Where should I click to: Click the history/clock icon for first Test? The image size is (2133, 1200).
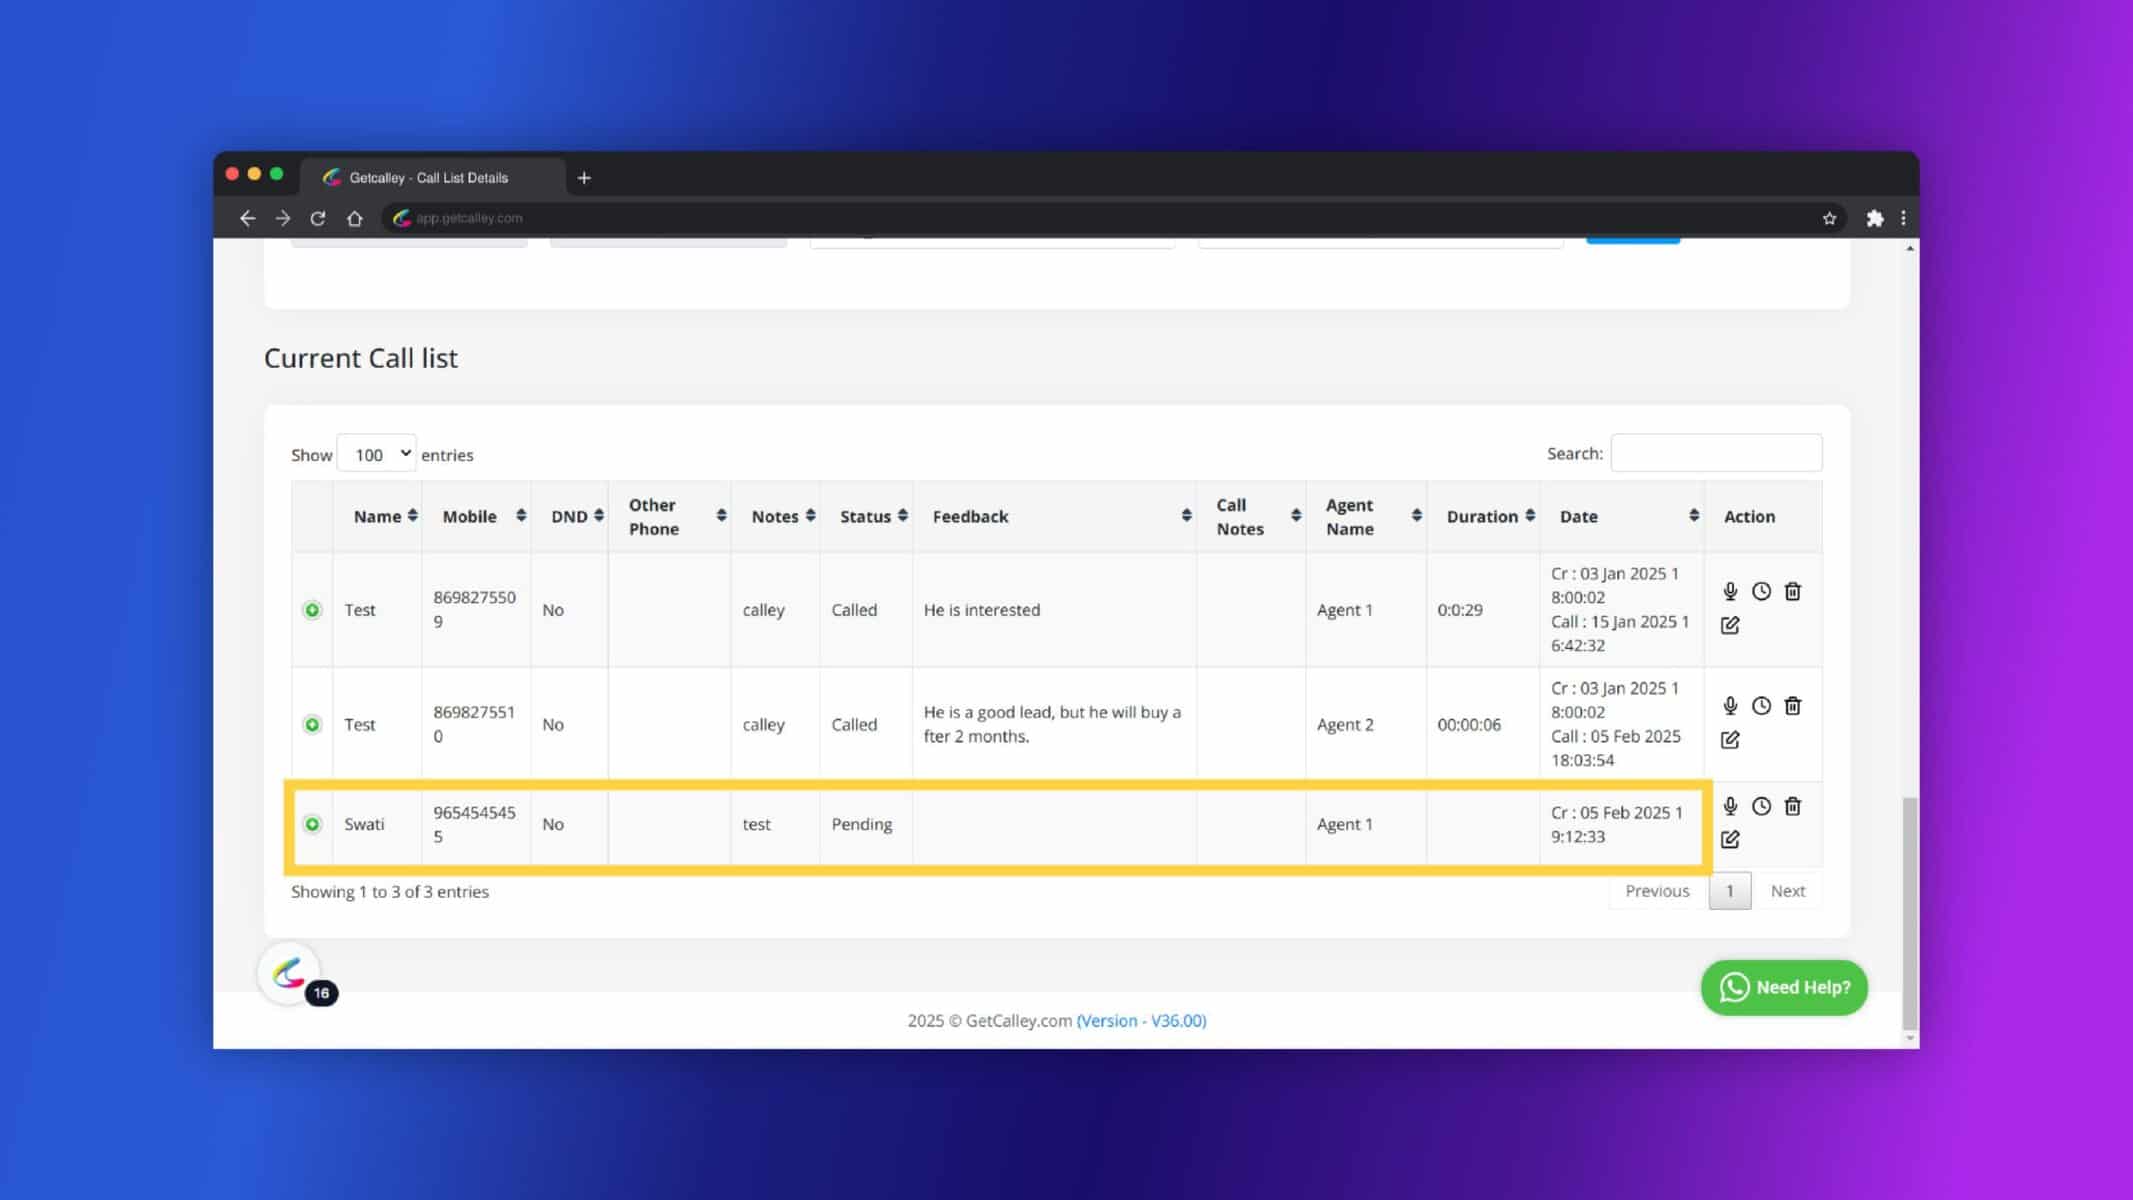pyautogui.click(x=1762, y=590)
